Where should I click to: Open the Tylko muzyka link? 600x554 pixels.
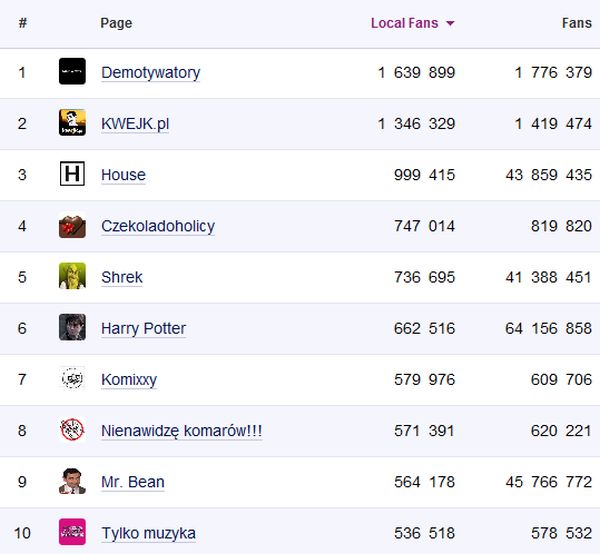click(148, 533)
